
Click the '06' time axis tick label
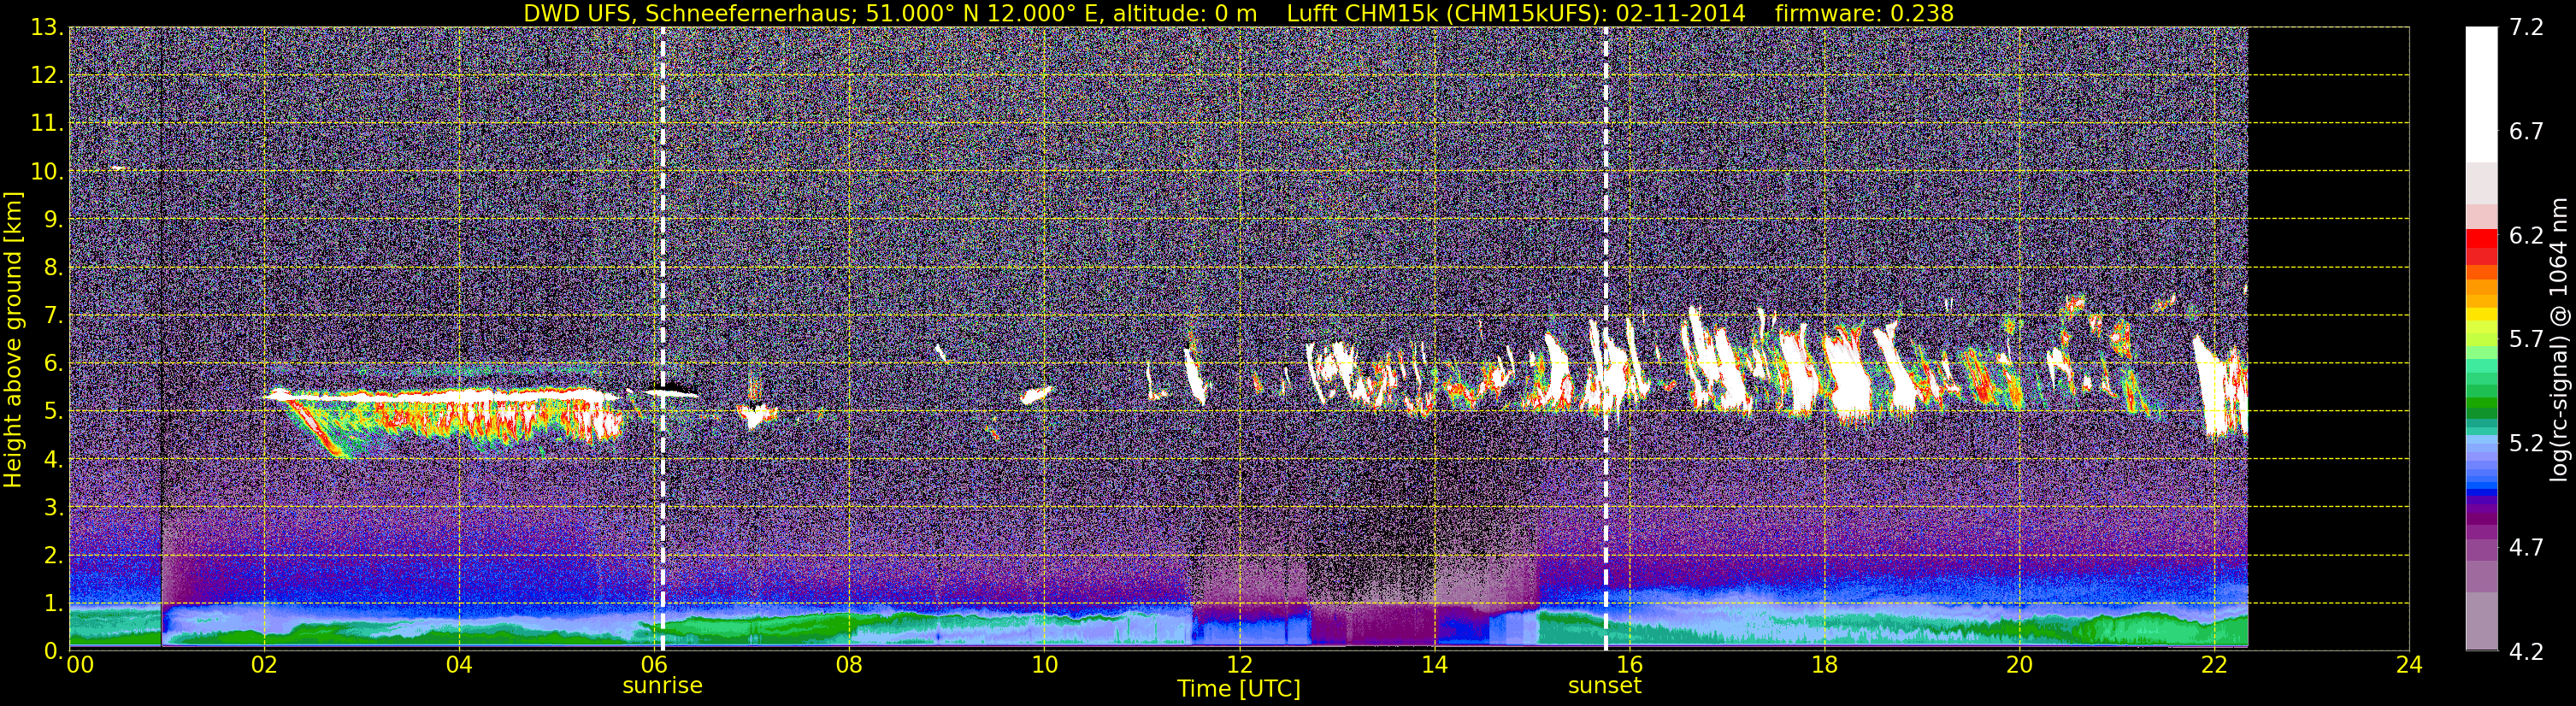click(654, 665)
